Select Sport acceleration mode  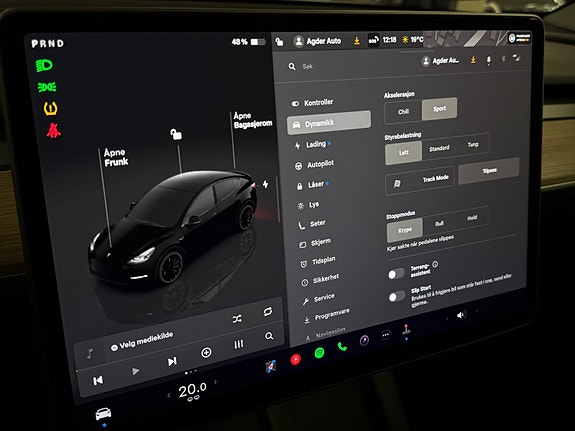[439, 109]
